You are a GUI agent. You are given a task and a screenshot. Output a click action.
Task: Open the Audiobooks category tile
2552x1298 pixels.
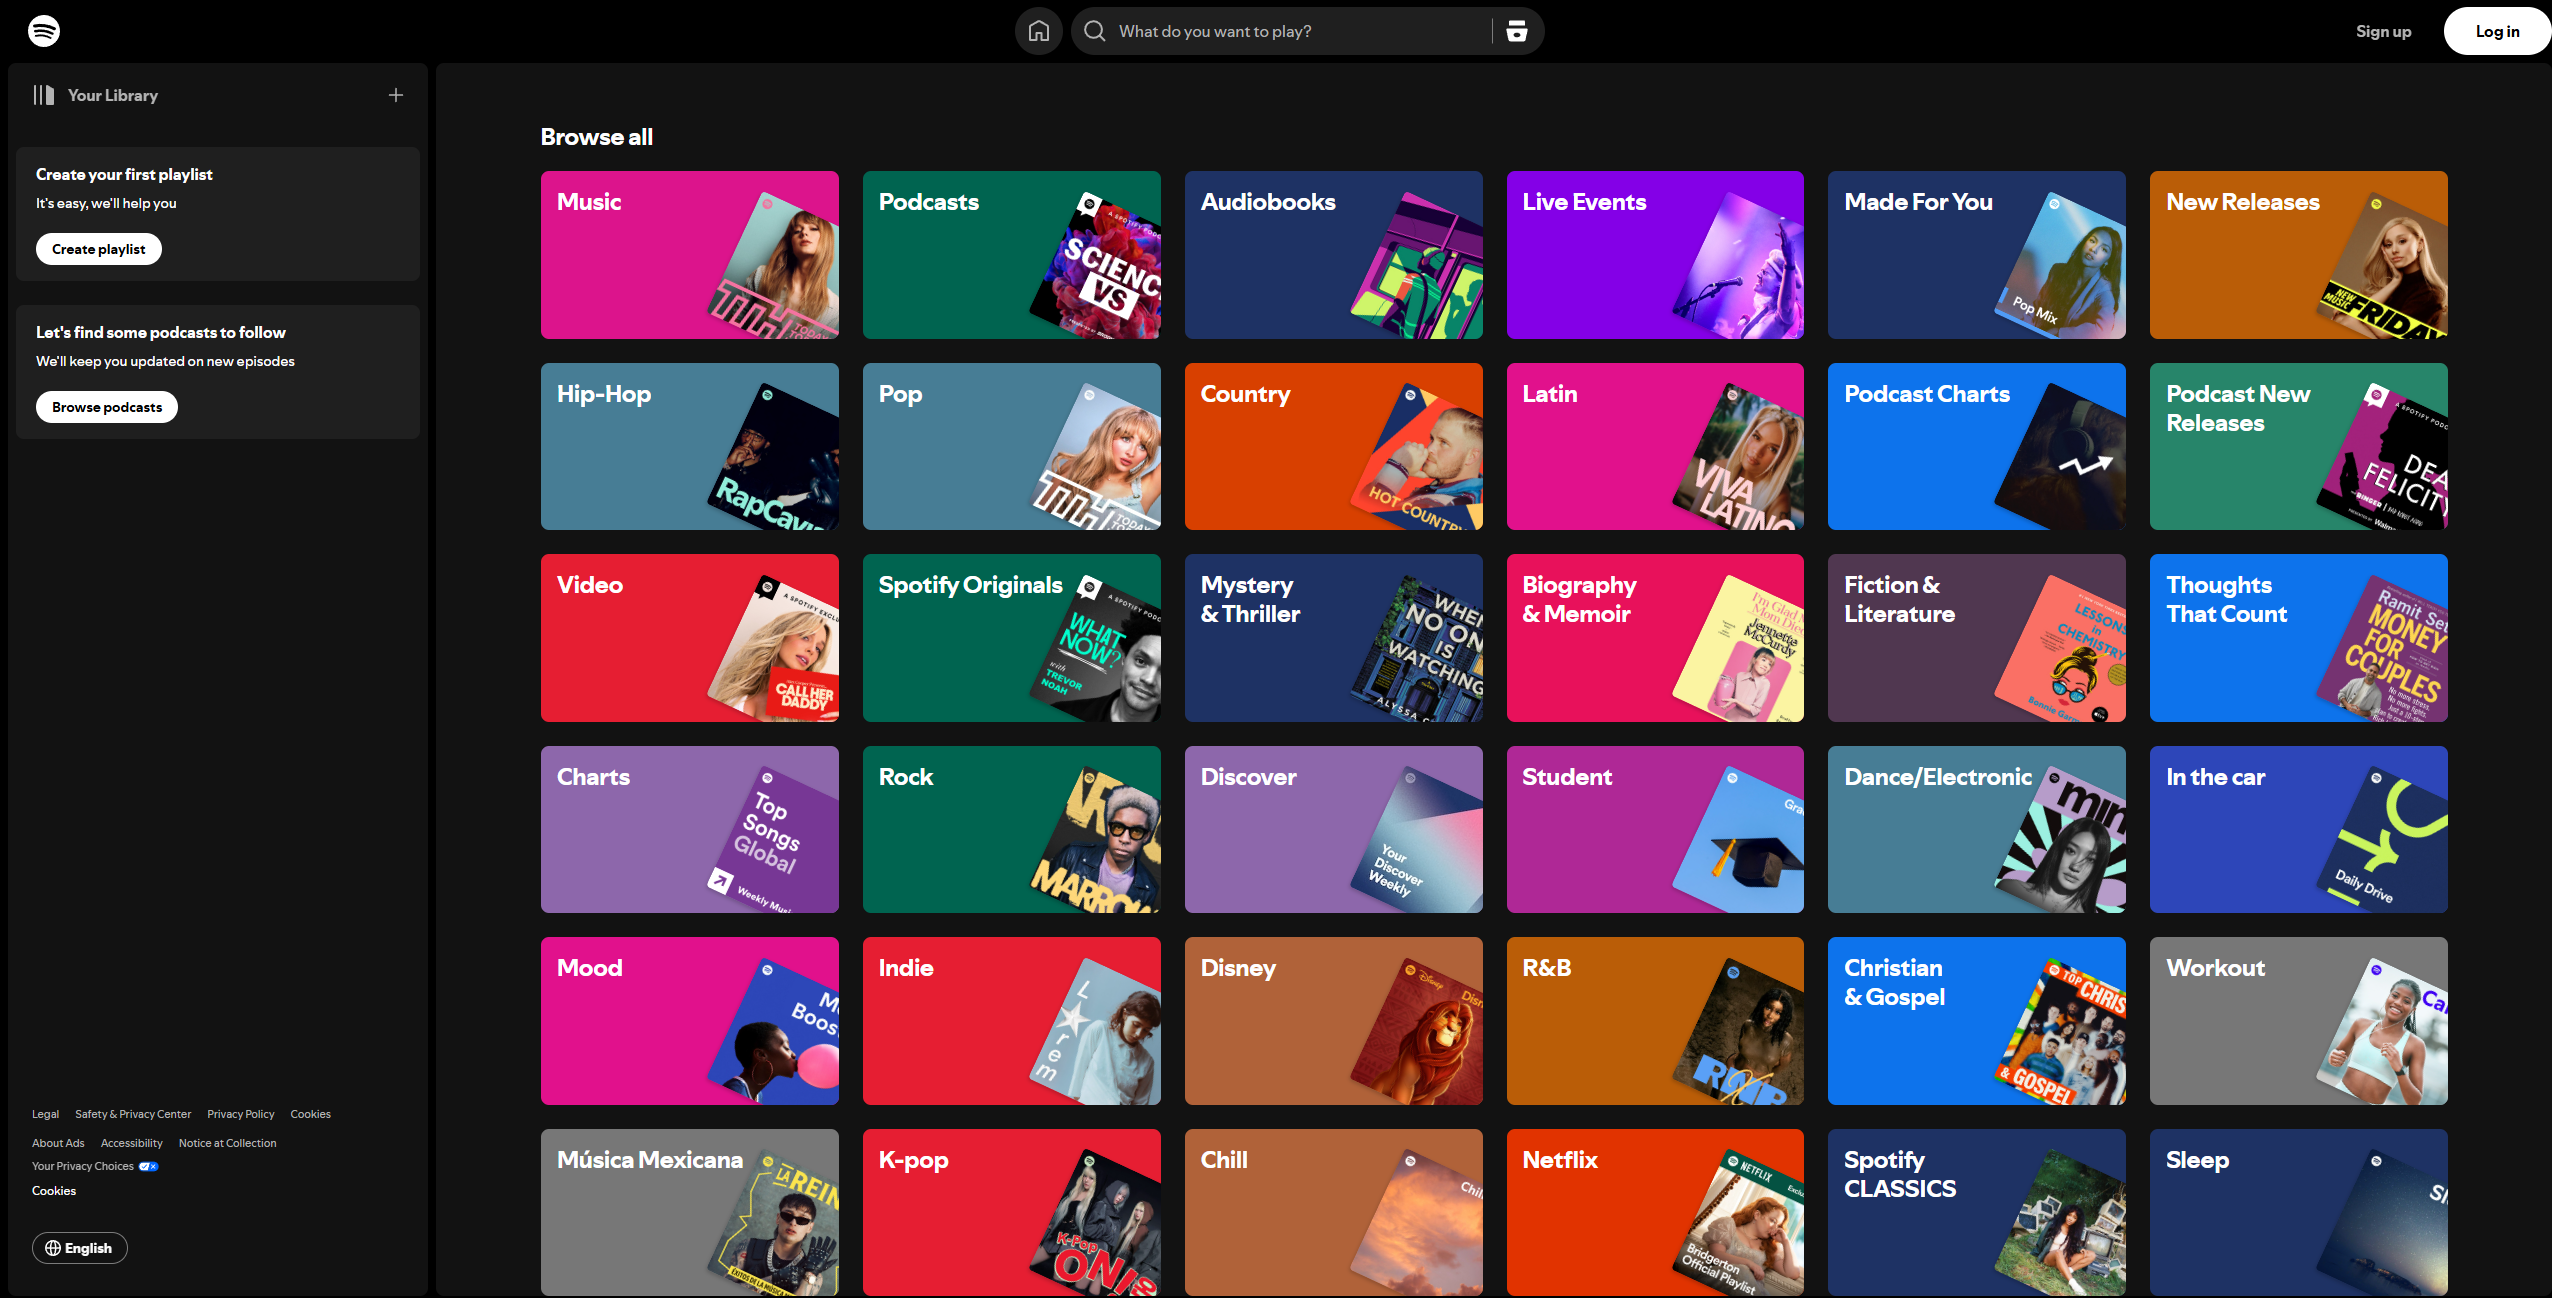click(x=1333, y=255)
